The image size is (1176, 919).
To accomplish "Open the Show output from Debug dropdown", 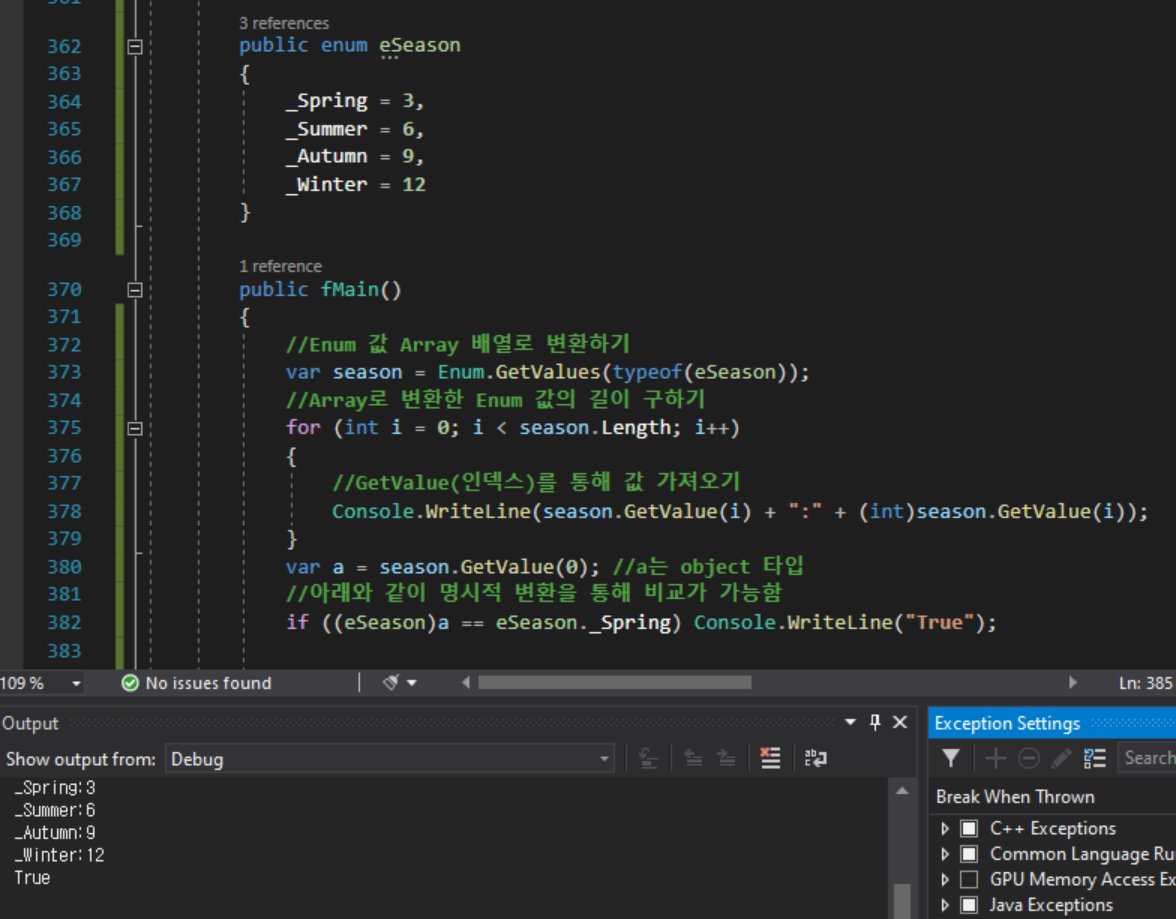I will pos(389,759).
